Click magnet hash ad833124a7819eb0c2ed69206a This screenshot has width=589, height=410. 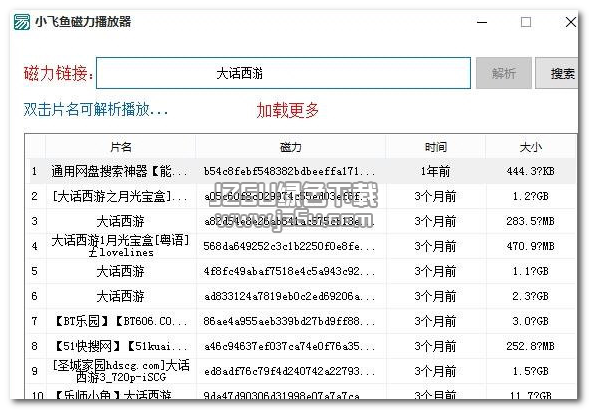(x=290, y=296)
